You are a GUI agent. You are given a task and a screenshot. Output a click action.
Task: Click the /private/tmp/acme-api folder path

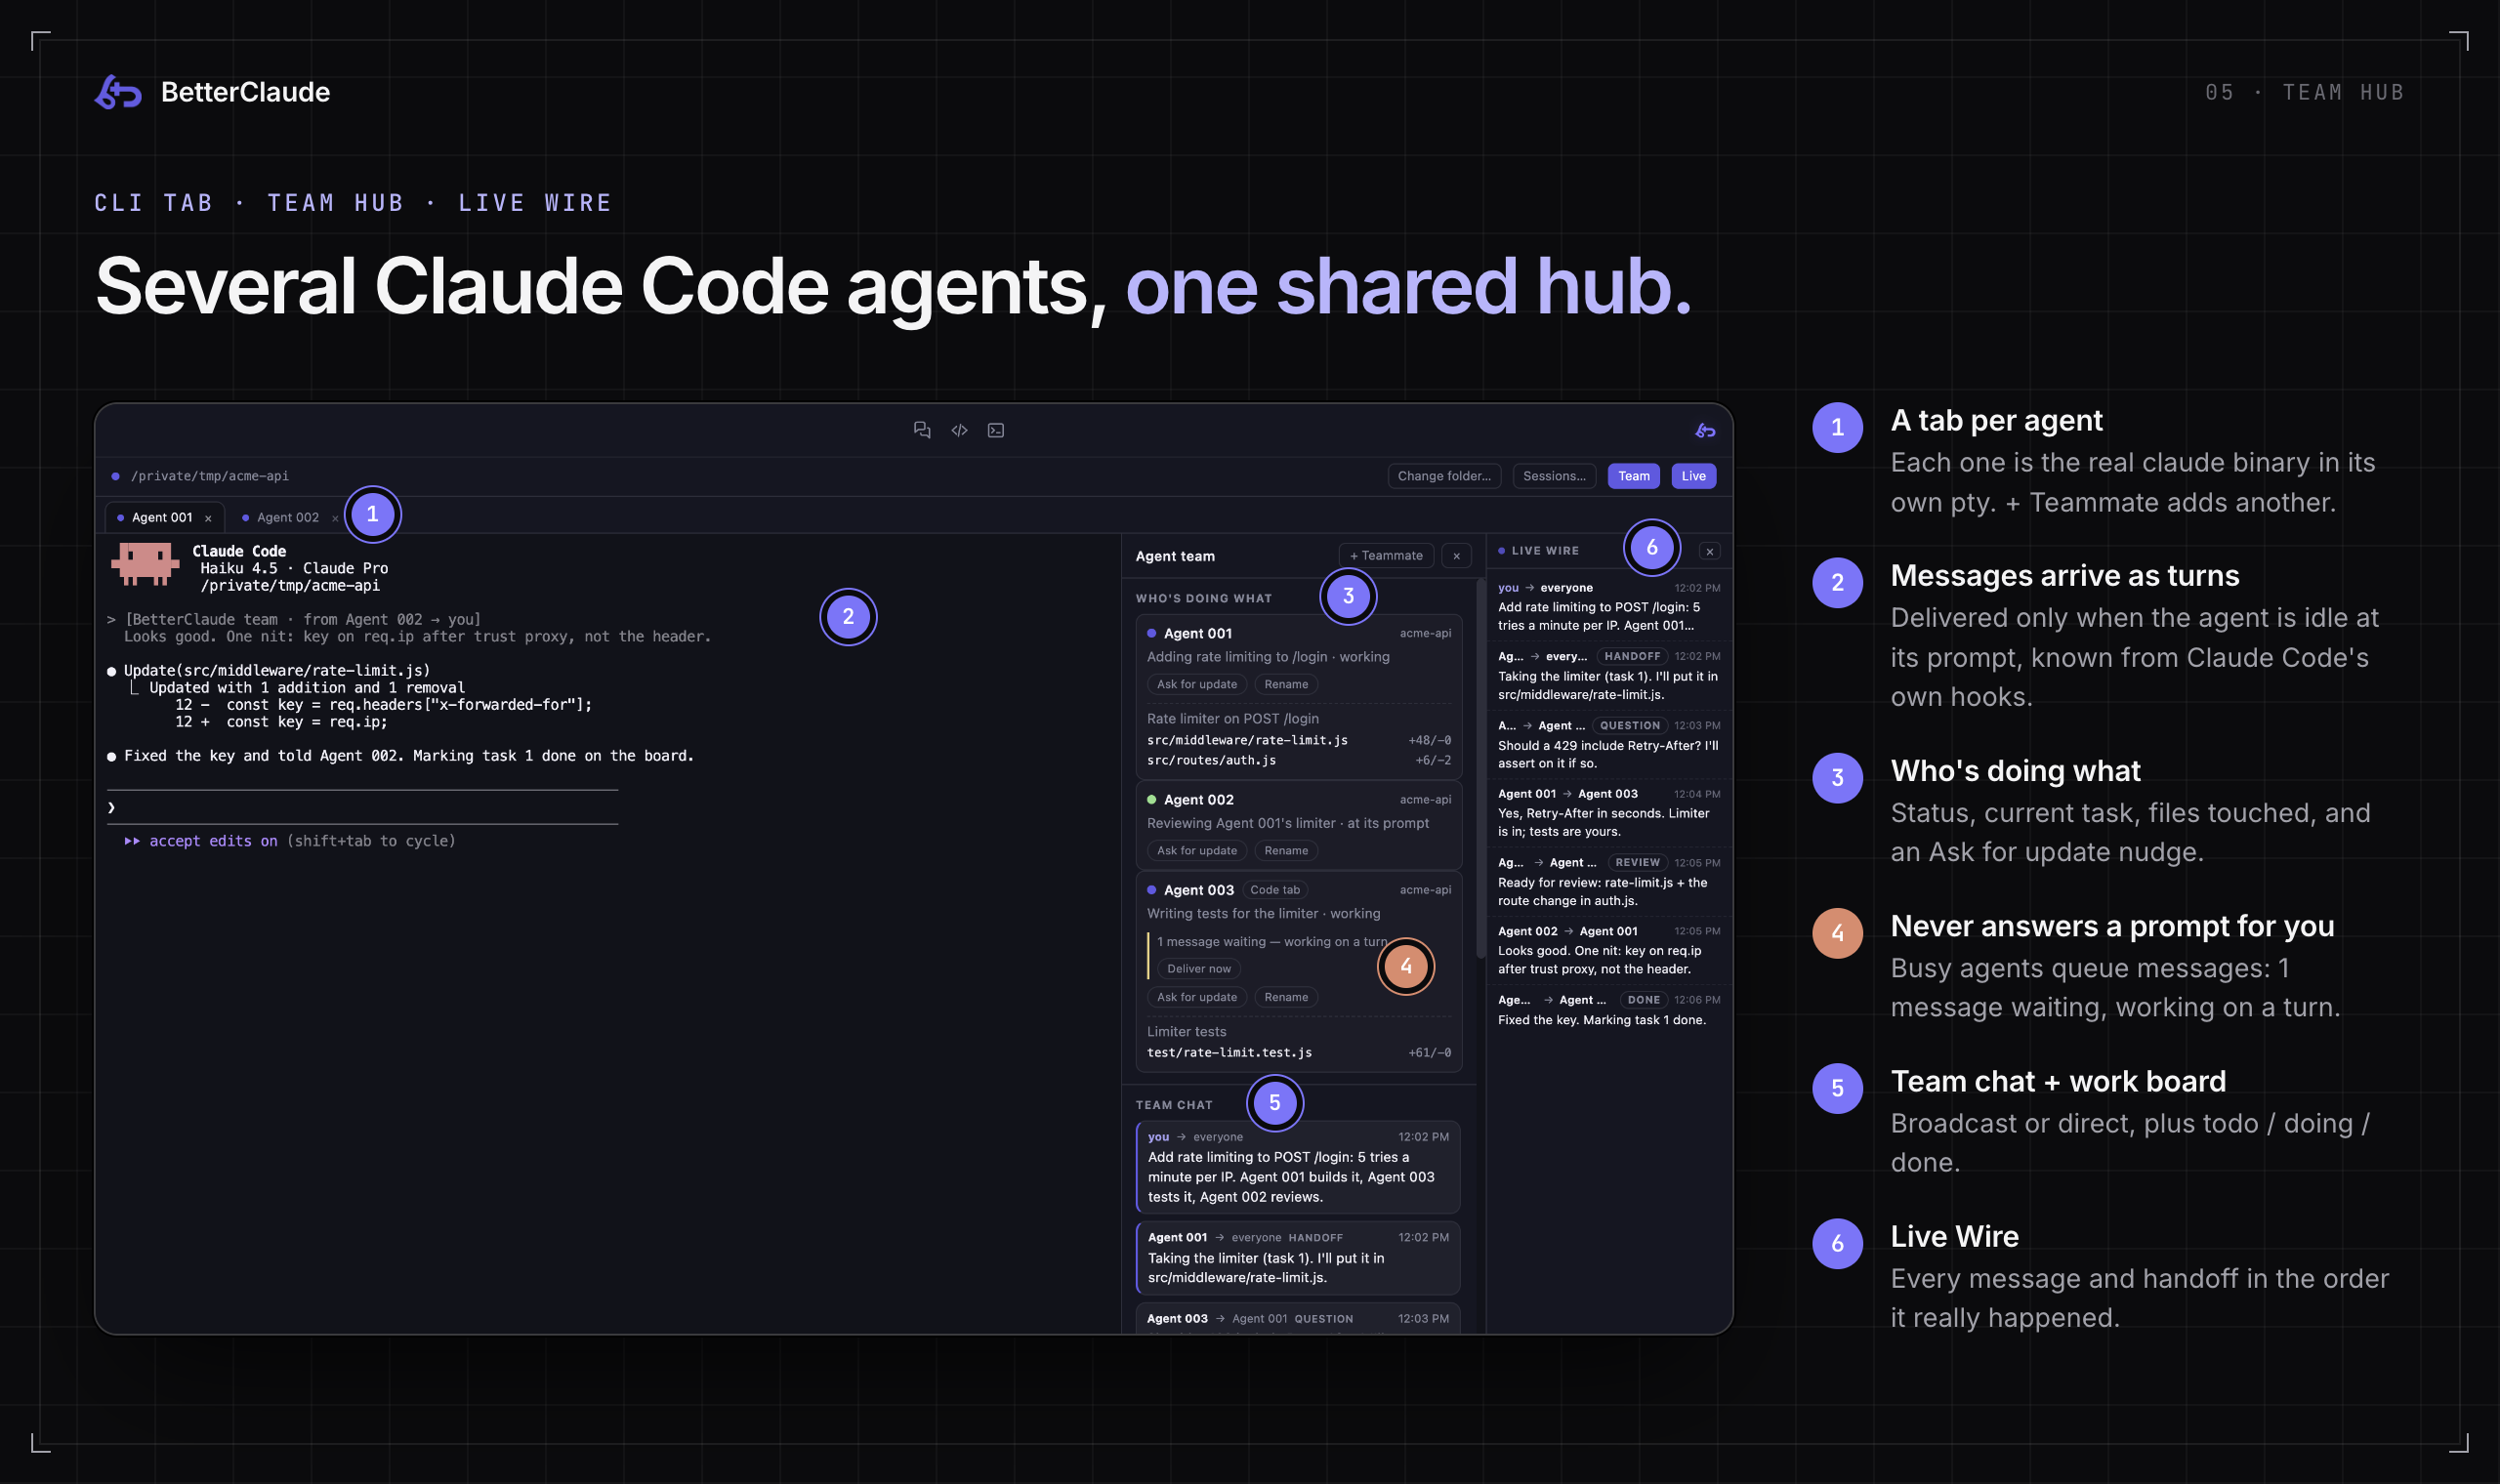pos(209,476)
